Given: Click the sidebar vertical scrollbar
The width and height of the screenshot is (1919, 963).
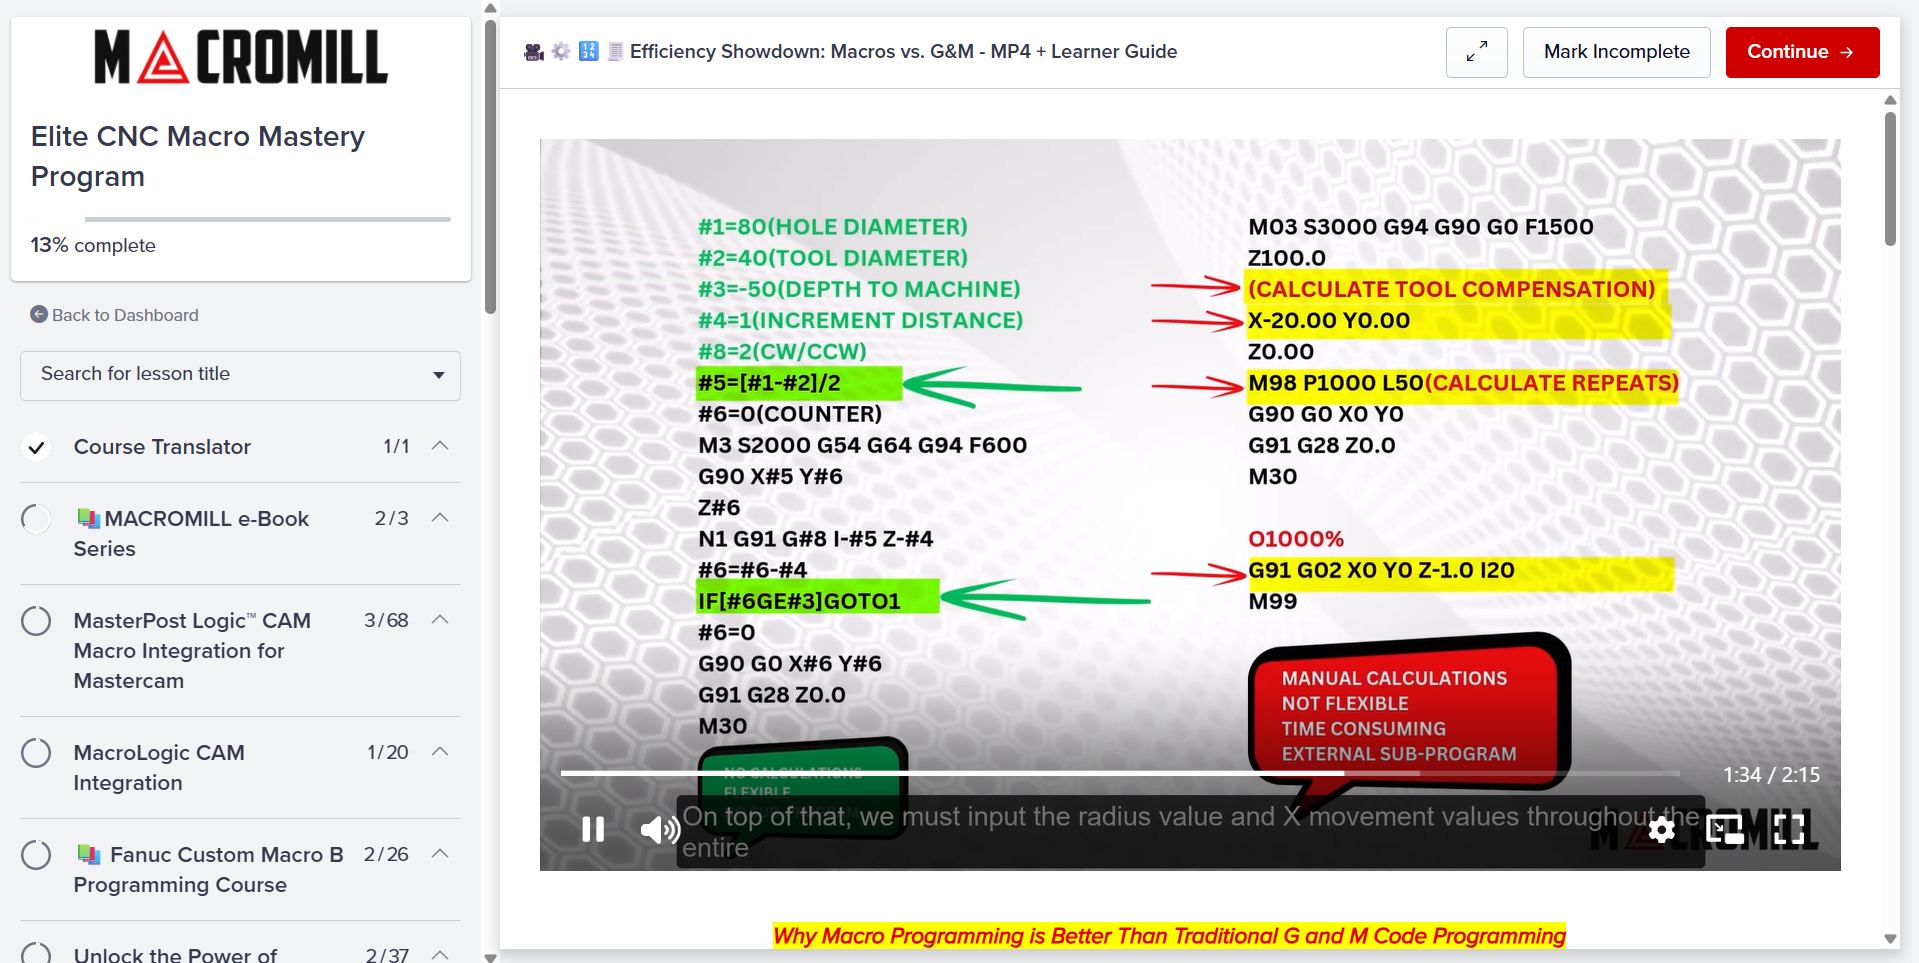Looking at the screenshot, I should [490, 165].
